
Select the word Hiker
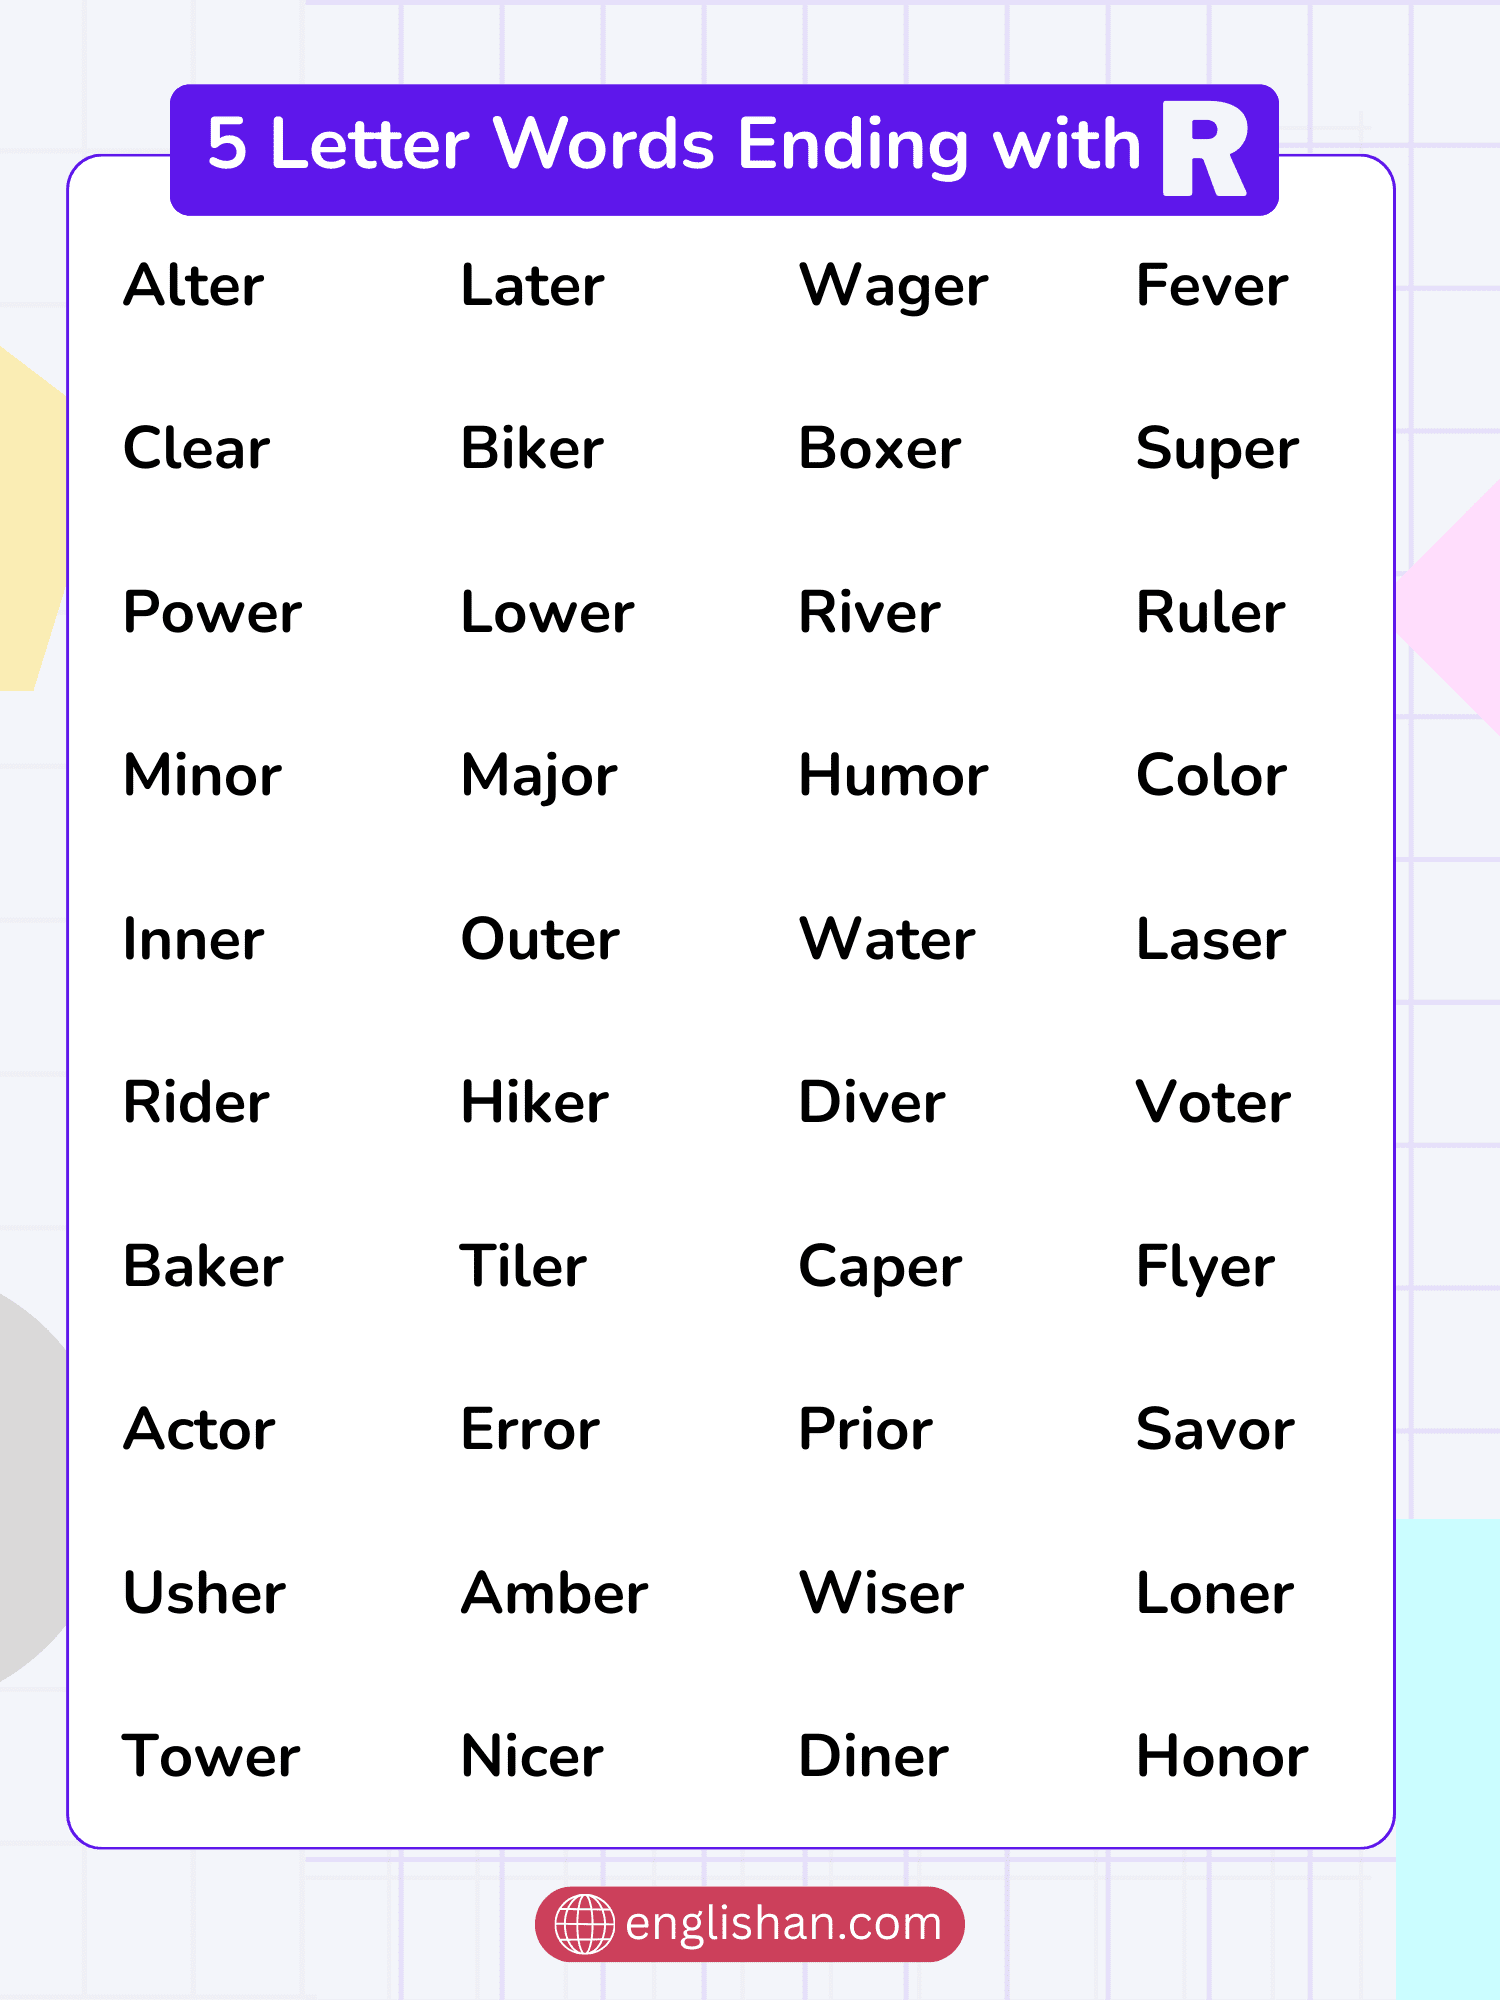tap(535, 1103)
